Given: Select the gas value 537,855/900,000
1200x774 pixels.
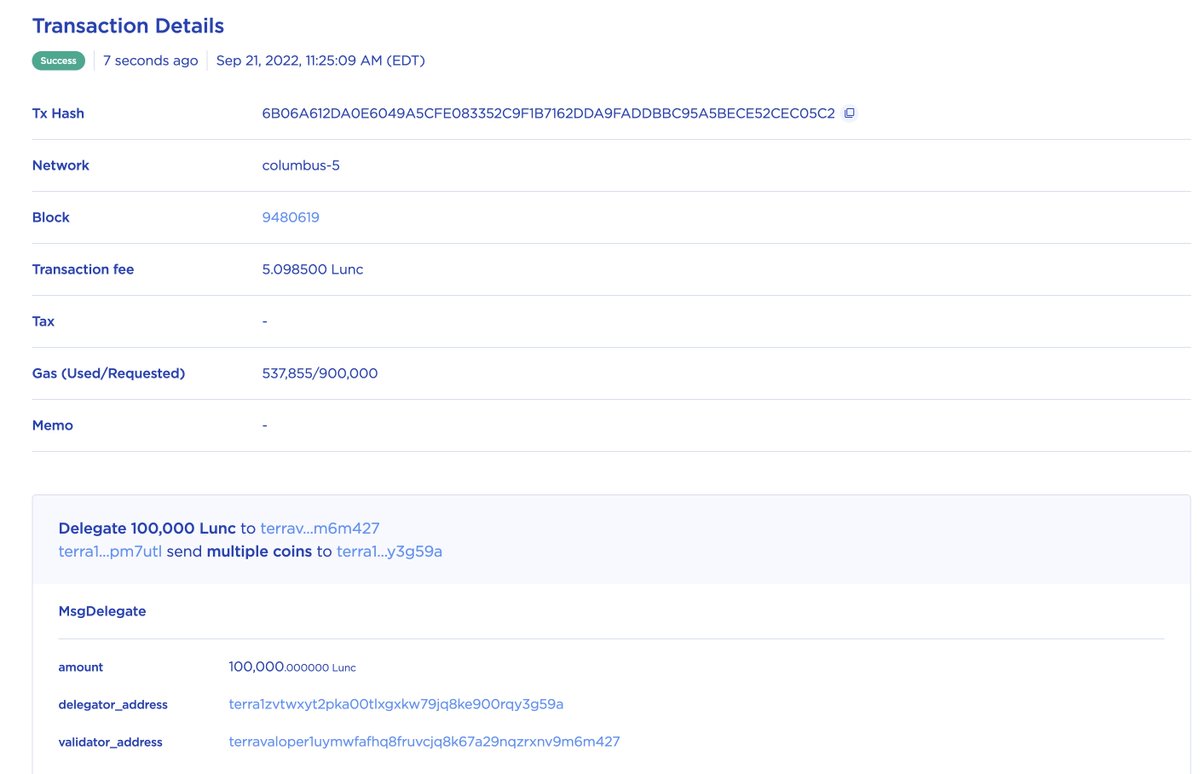Looking at the screenshot, I should pyautogui.click(x=320, y=373).
